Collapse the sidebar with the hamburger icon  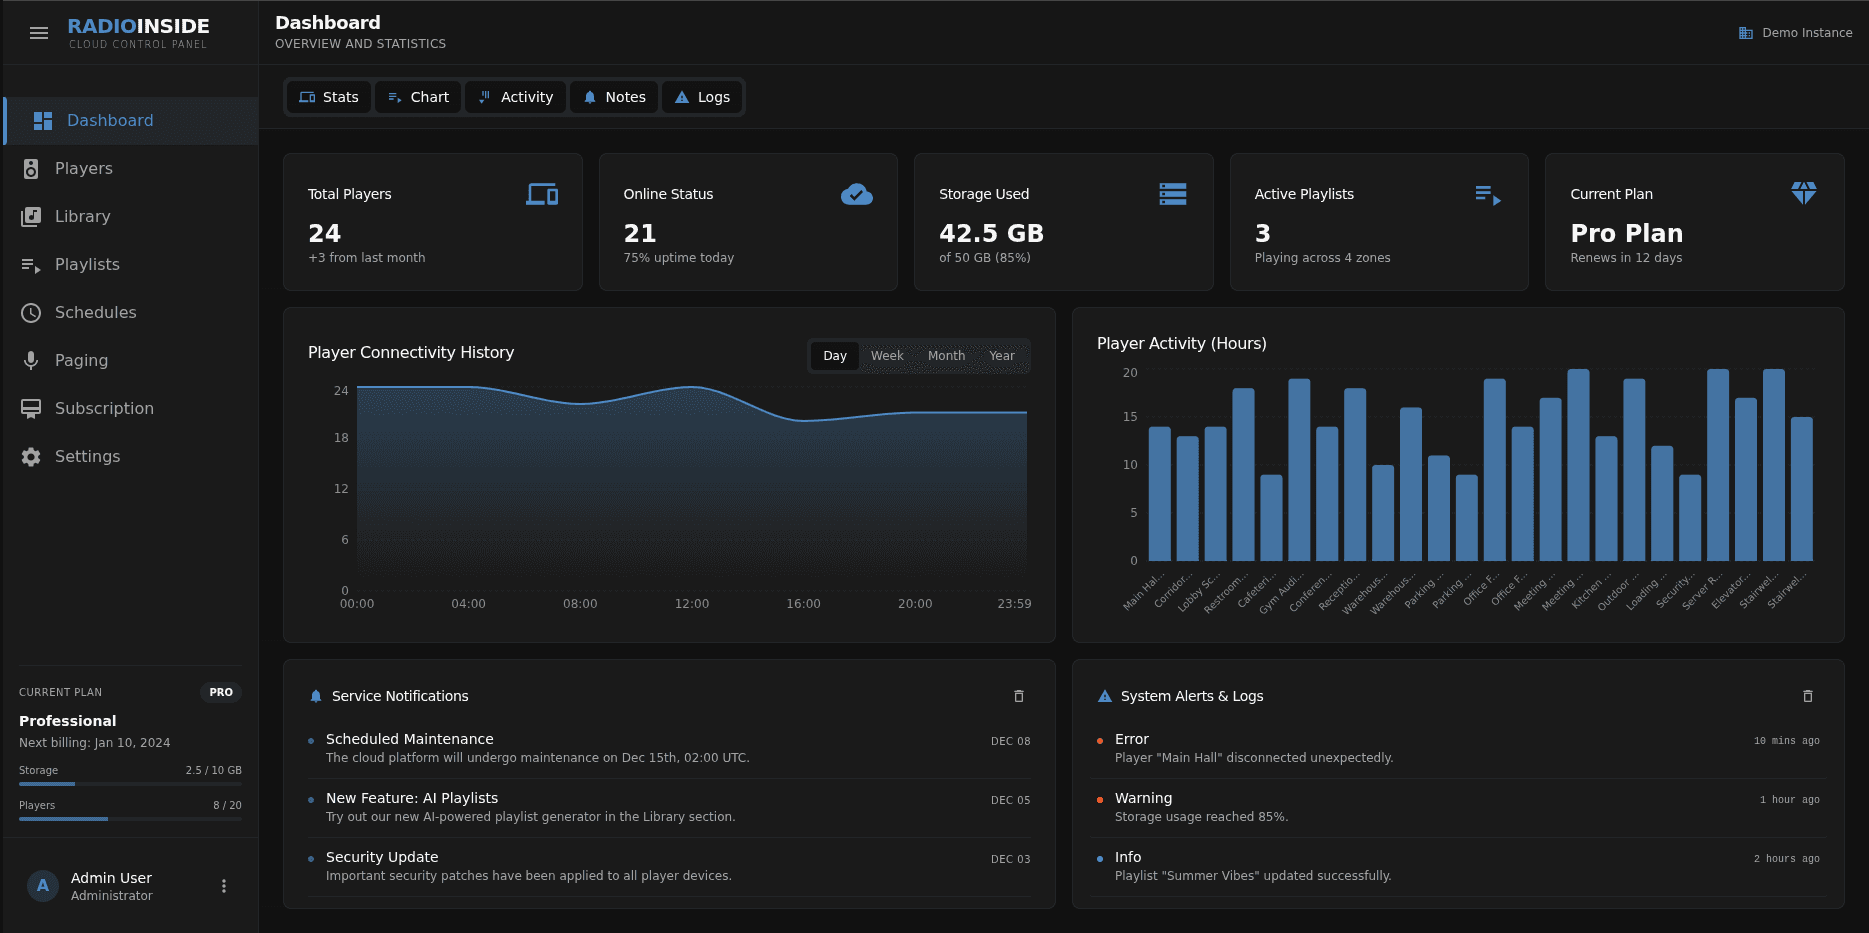pyautogui.click(x=39, y=32)
